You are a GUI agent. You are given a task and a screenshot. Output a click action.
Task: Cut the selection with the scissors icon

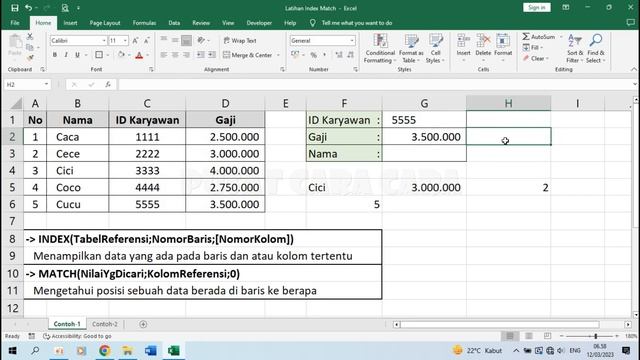[x=30, y=37]
